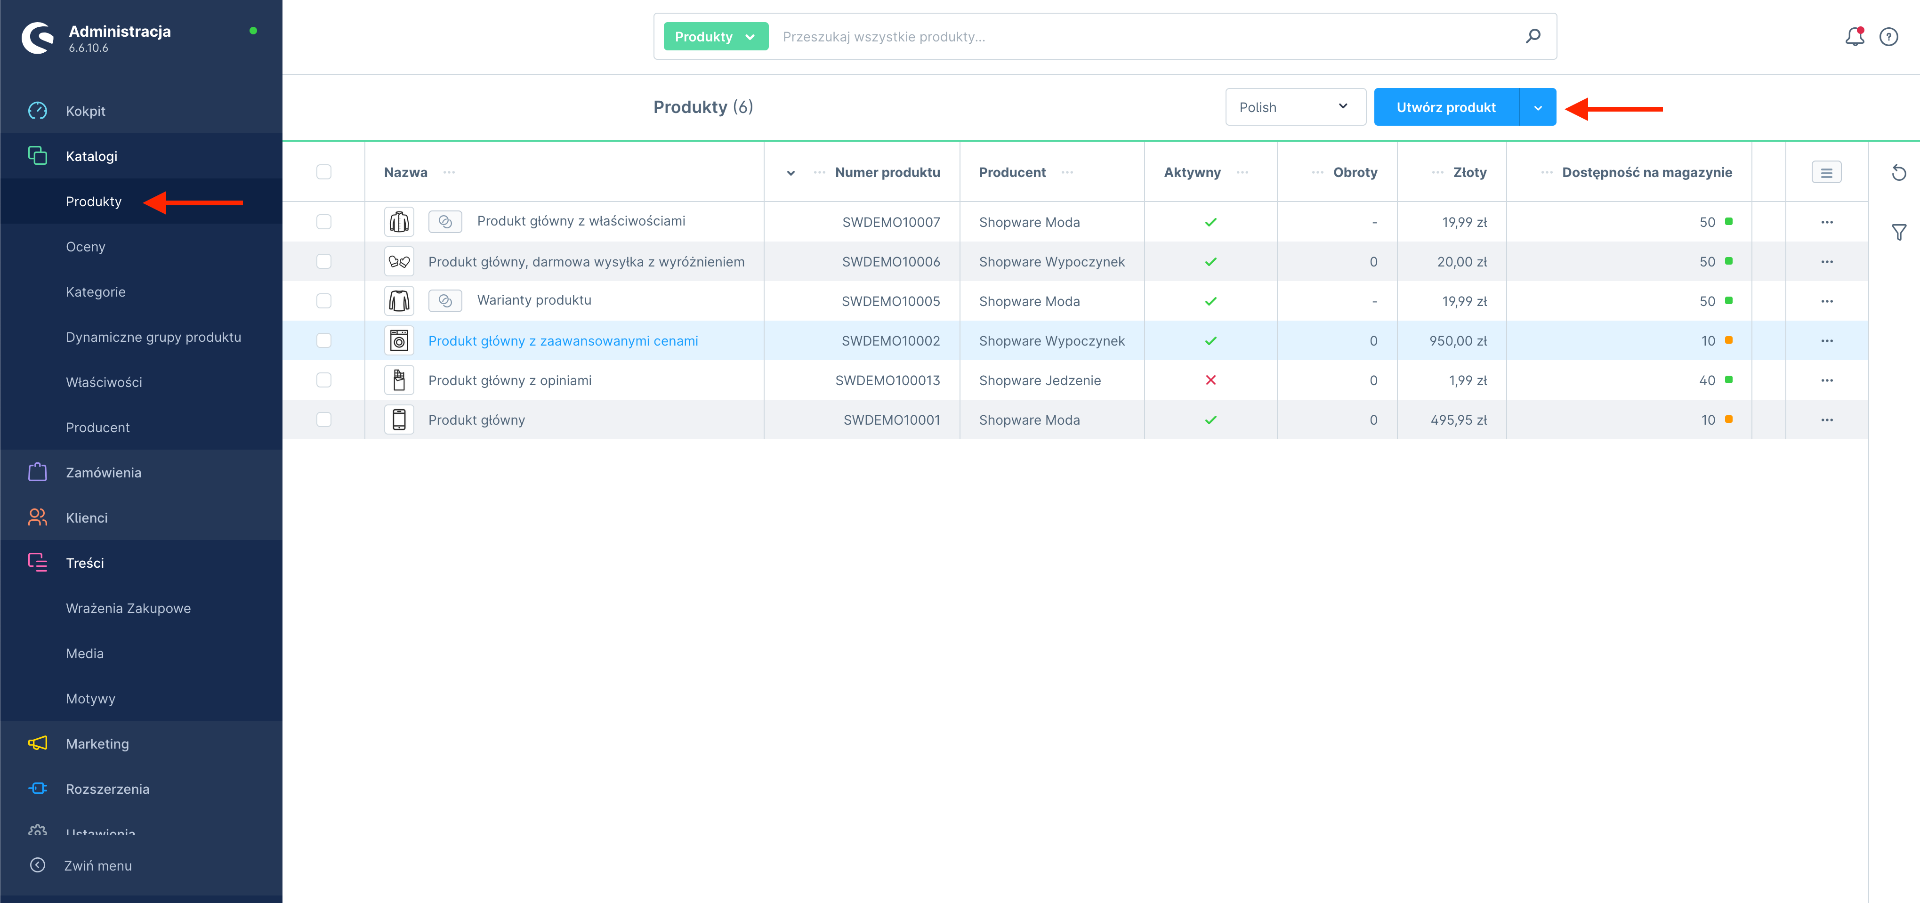Open the Produkty search scope dropdown
Image resolution: width=1920 pixels, height=903 pixels.
coord(715,37)
